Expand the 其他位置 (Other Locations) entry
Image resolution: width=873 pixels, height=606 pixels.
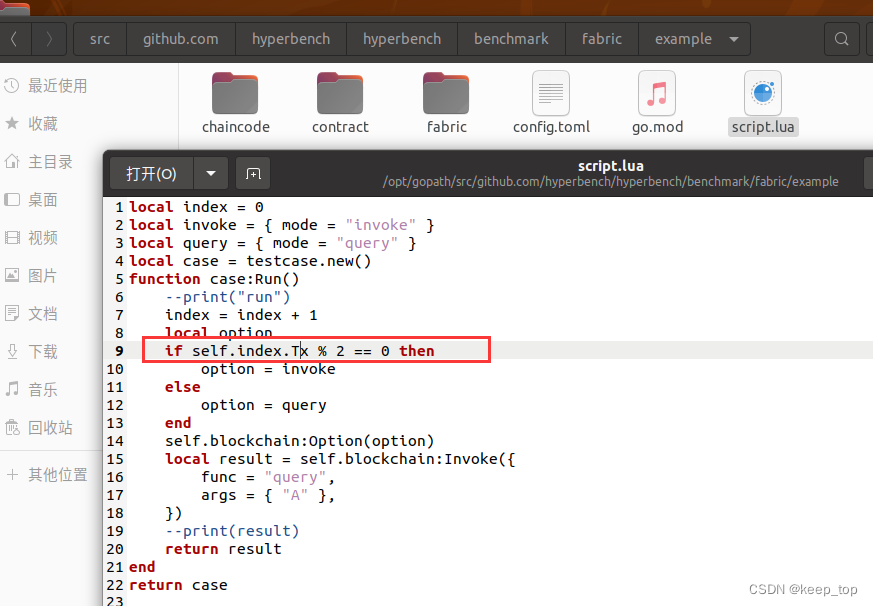point(60,474)
